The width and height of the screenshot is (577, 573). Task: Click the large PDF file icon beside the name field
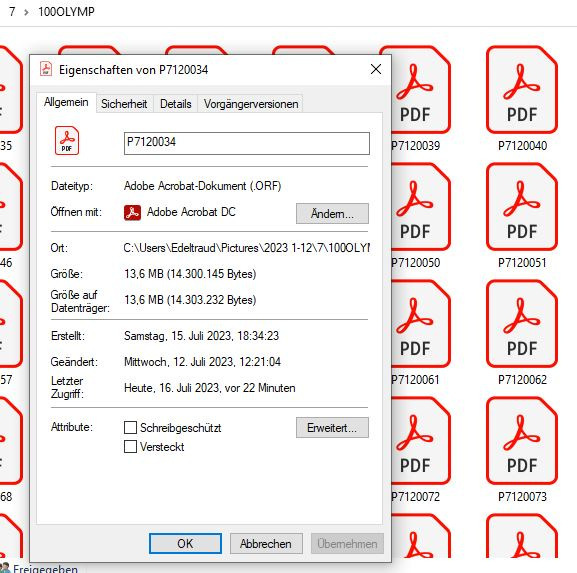tap(67, 141)
